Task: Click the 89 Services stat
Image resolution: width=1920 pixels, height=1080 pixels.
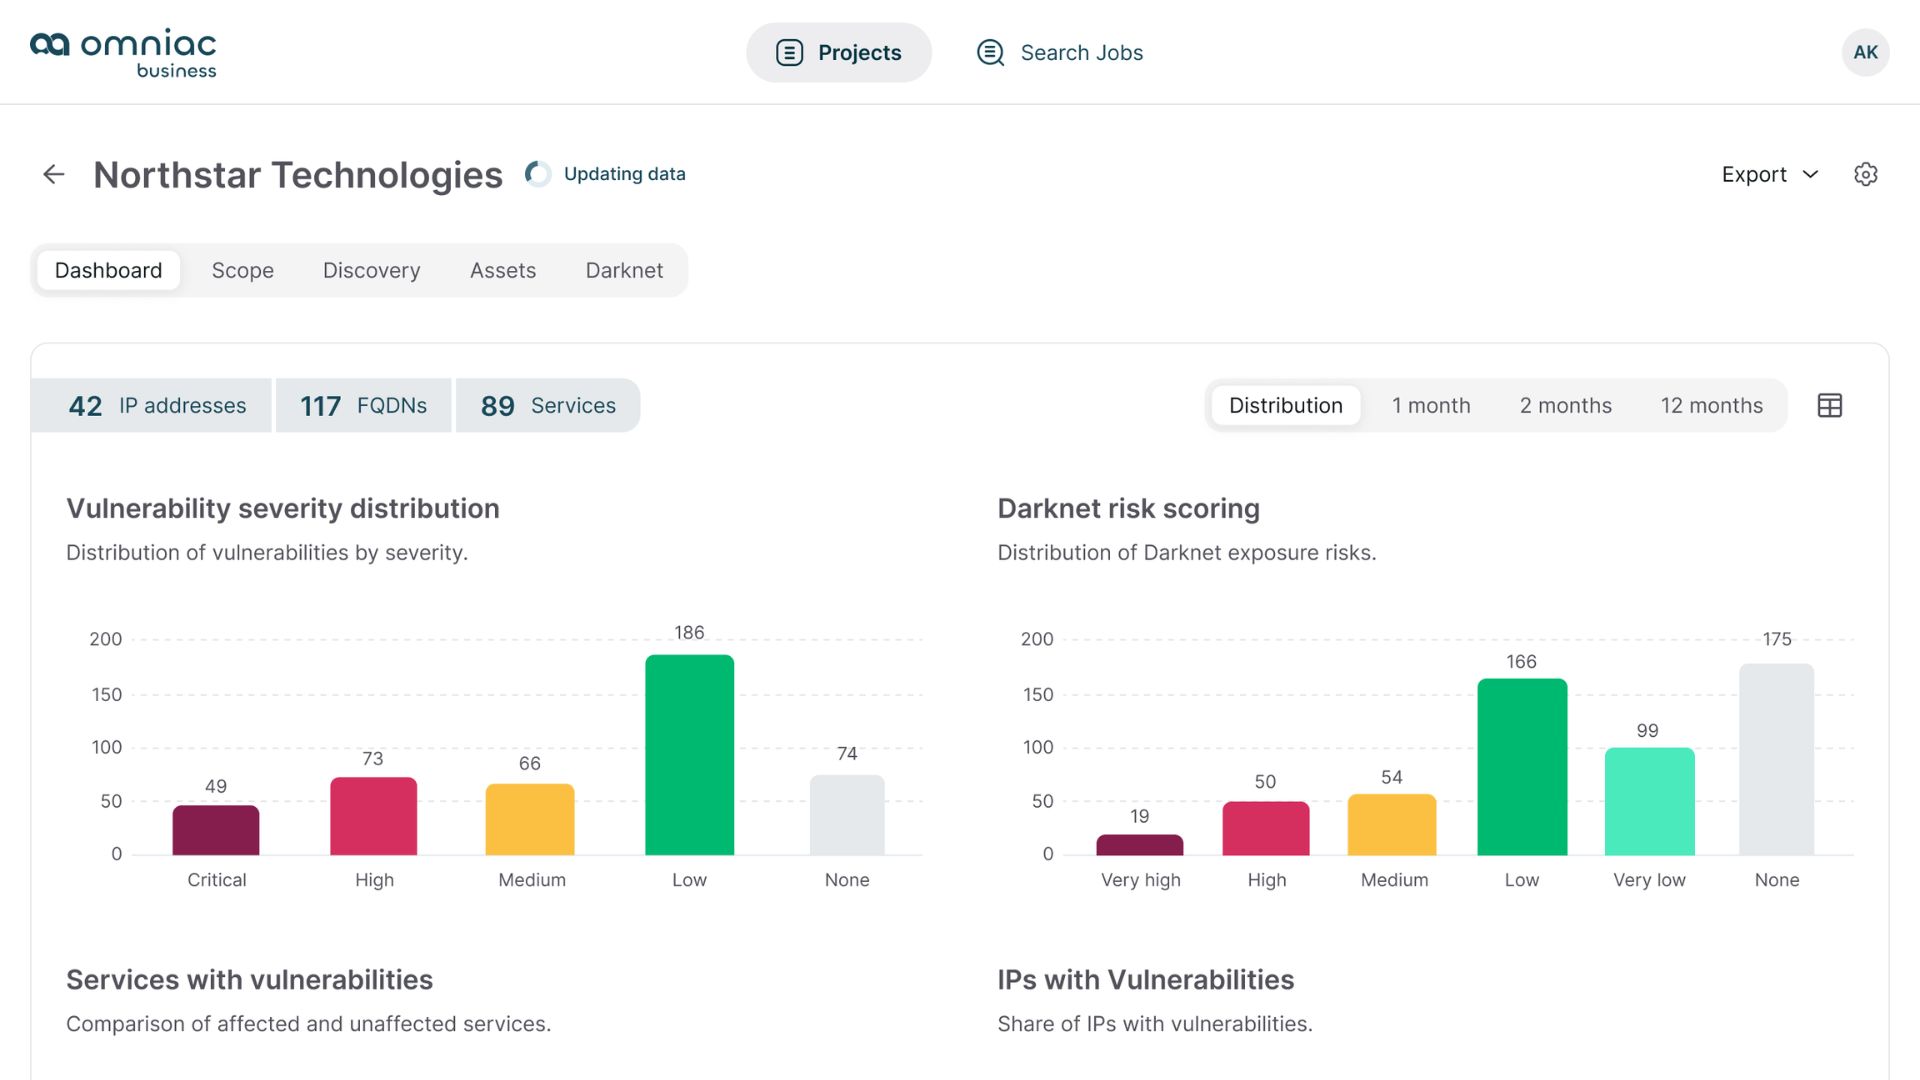Action: point(548,405)
